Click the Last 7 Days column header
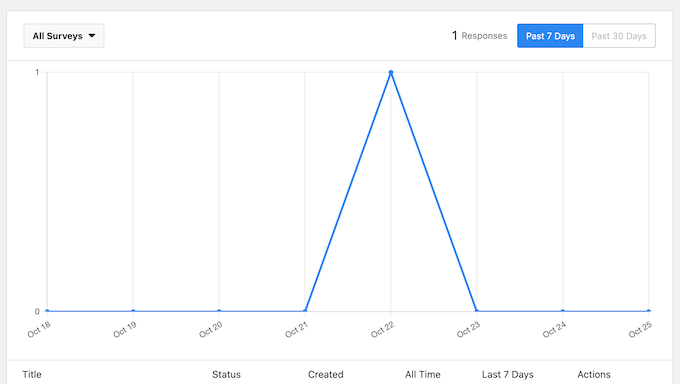The image size is (680, 384). point(508,374)
